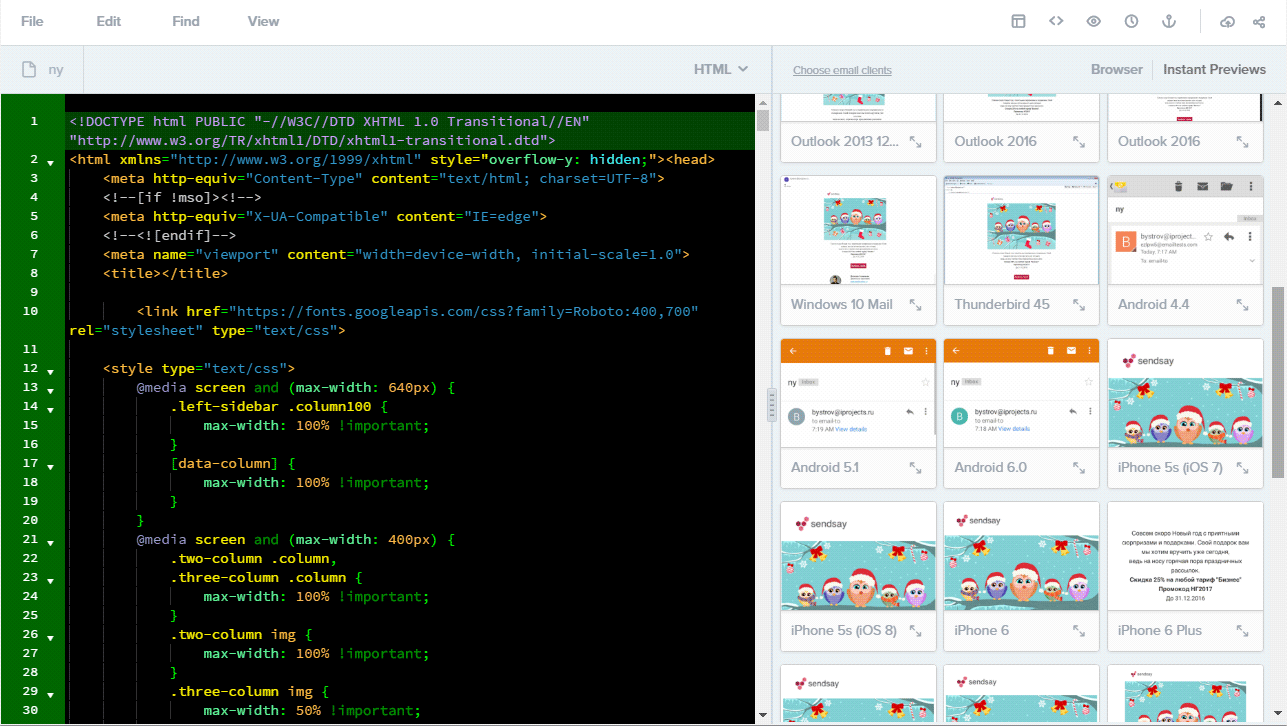Click the cloud upload icon
This screenshot has height=726, width=1287.
click(x=1228, y=21)
